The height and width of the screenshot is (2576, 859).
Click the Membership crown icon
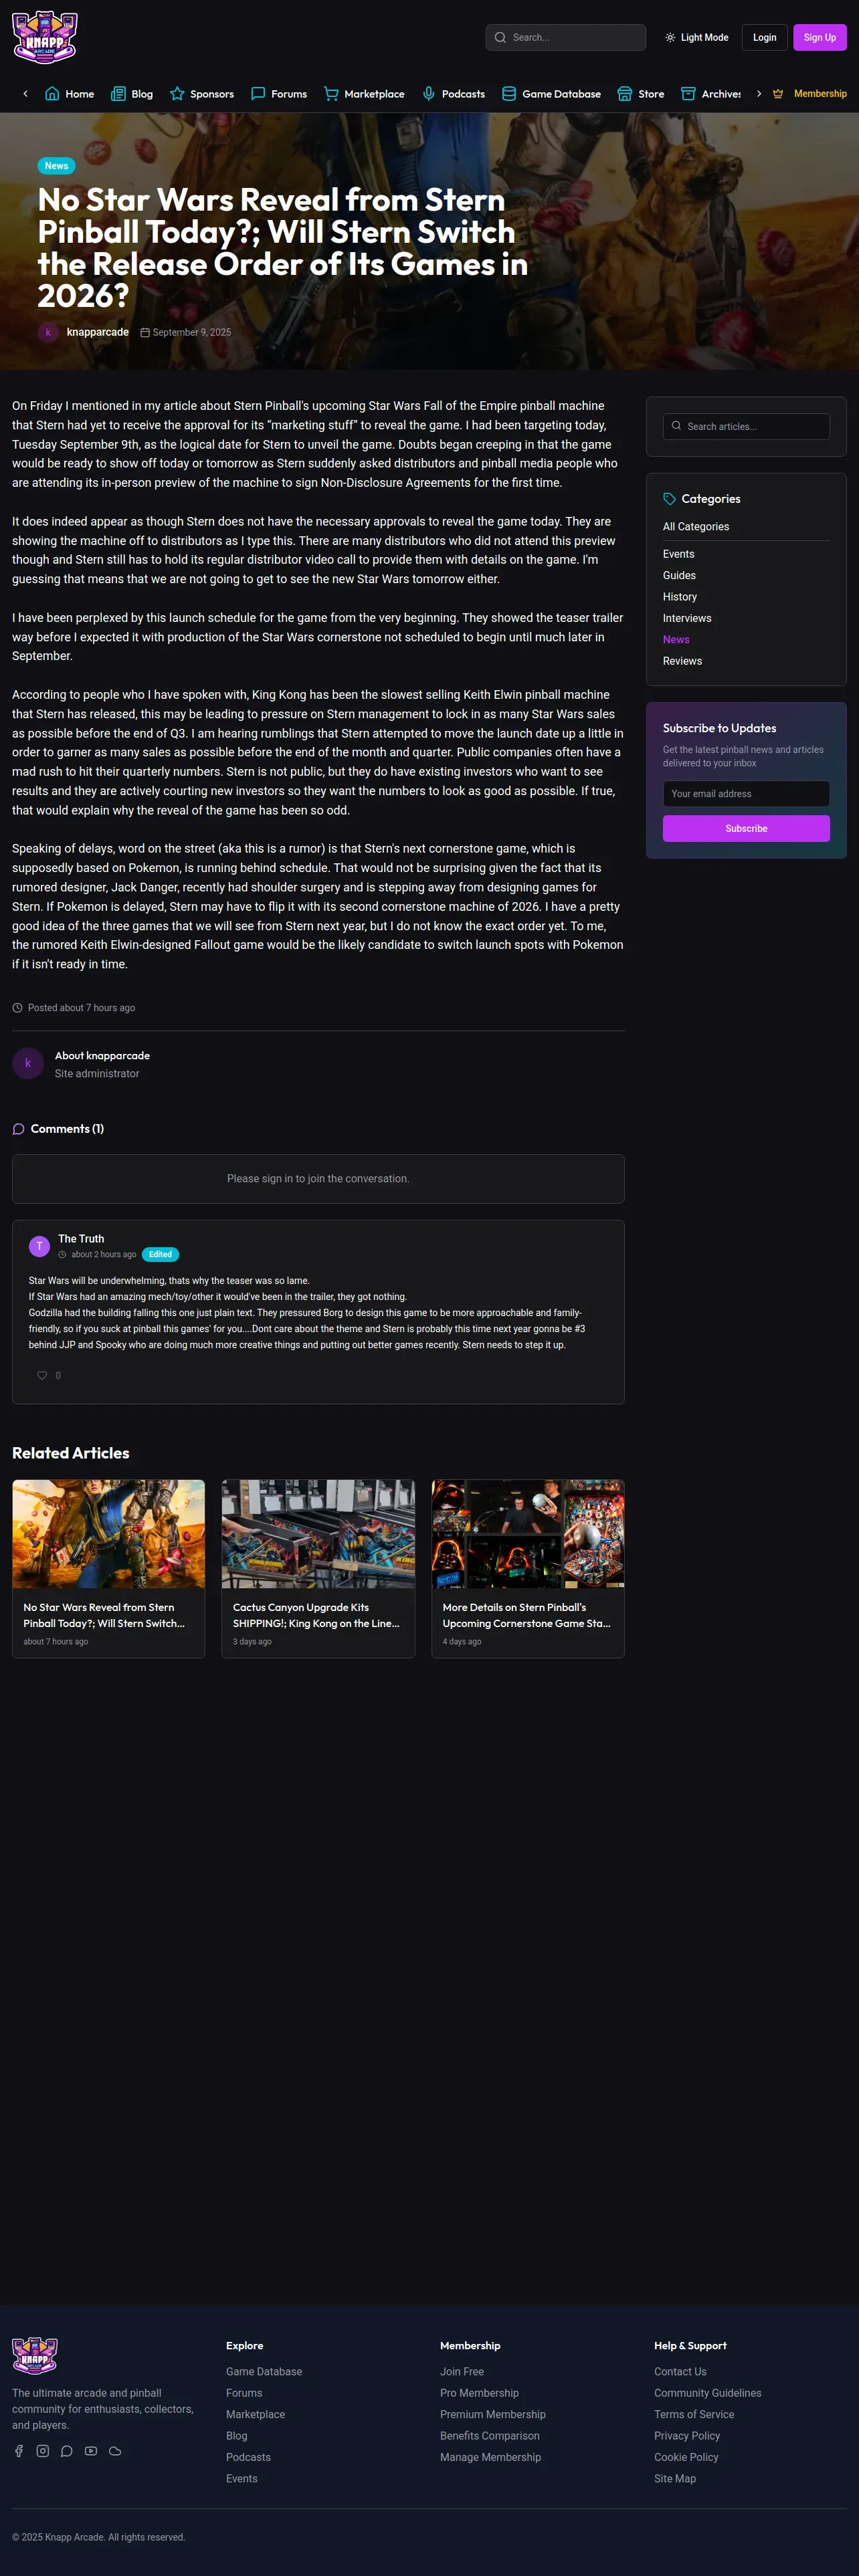[x=778, y=94]
